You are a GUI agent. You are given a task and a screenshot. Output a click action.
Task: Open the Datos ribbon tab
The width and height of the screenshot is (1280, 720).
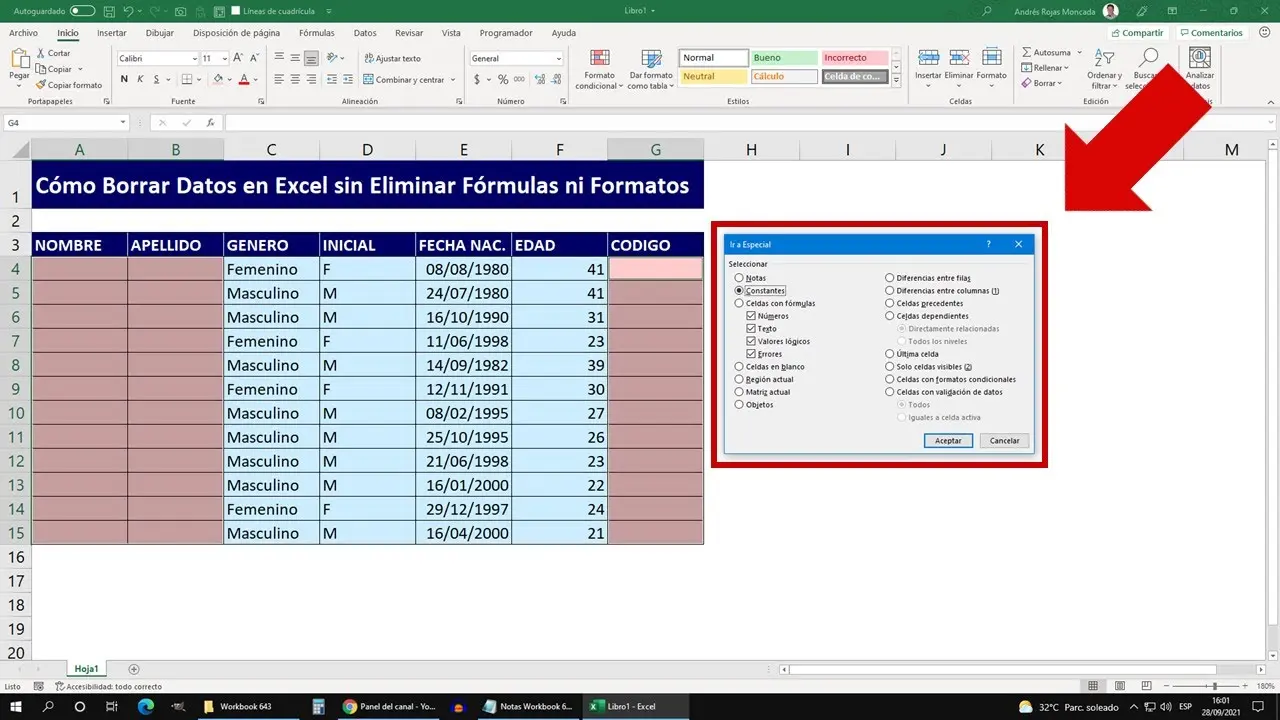[x=365, y=33]
